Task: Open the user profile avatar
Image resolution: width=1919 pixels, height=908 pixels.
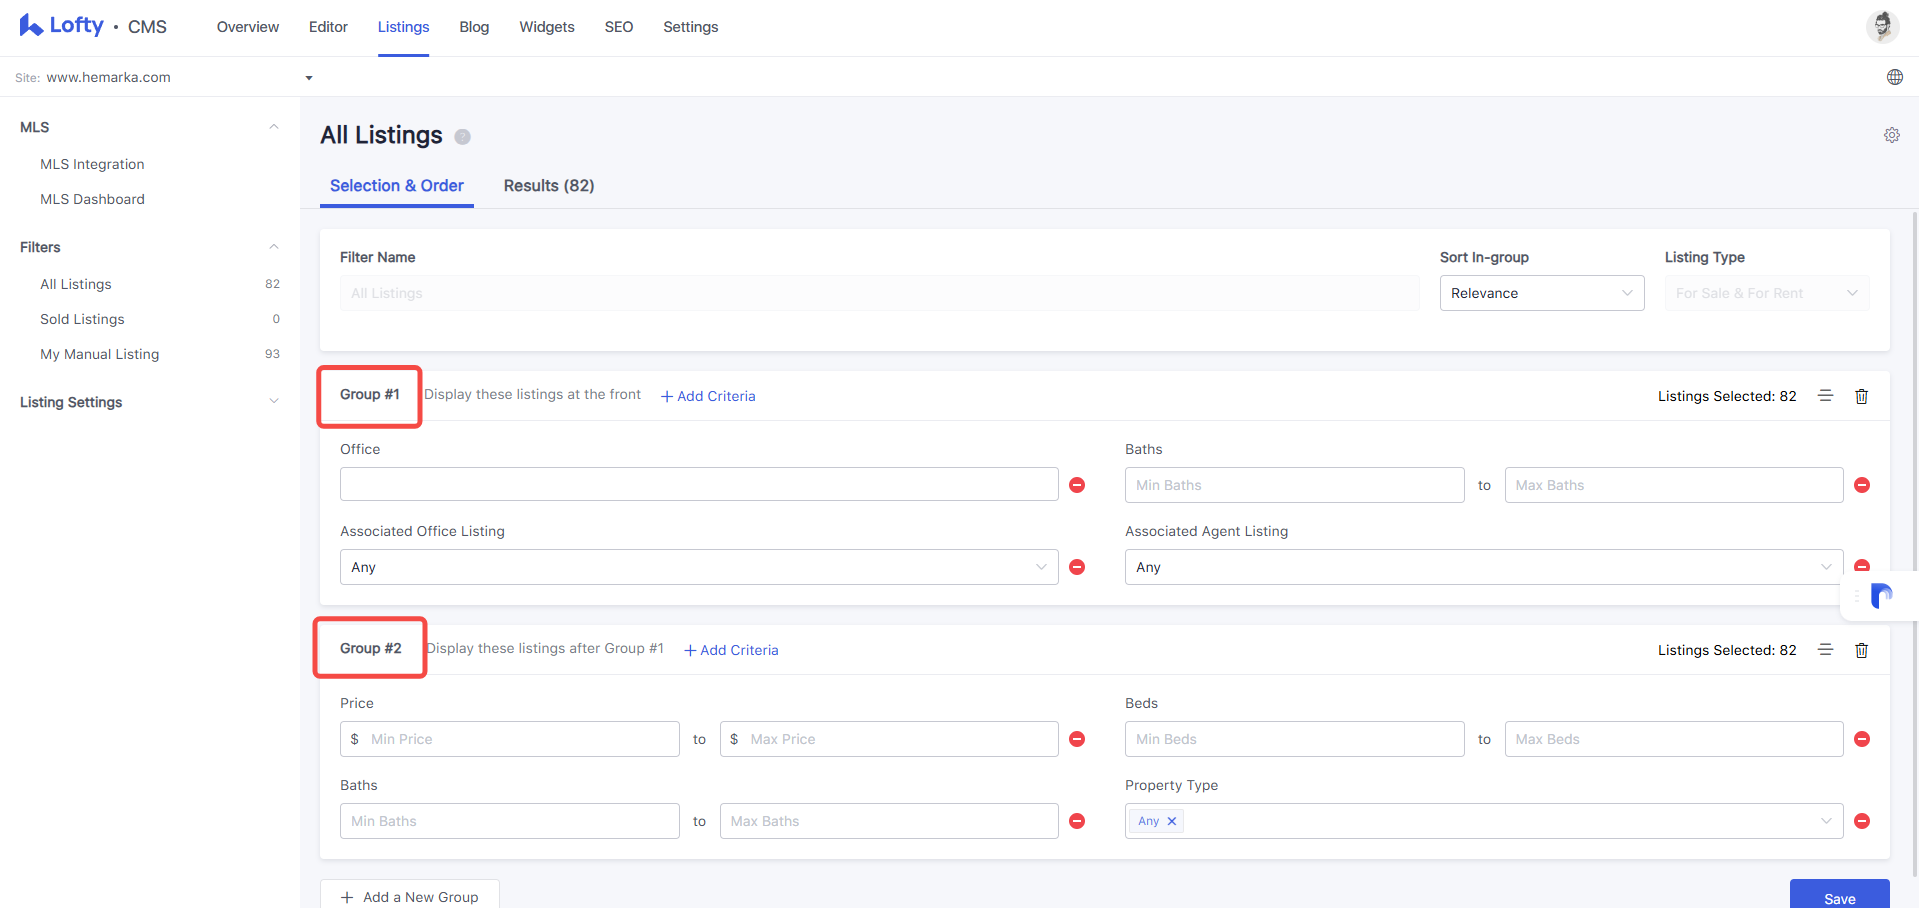Action: pos(1882,26)
